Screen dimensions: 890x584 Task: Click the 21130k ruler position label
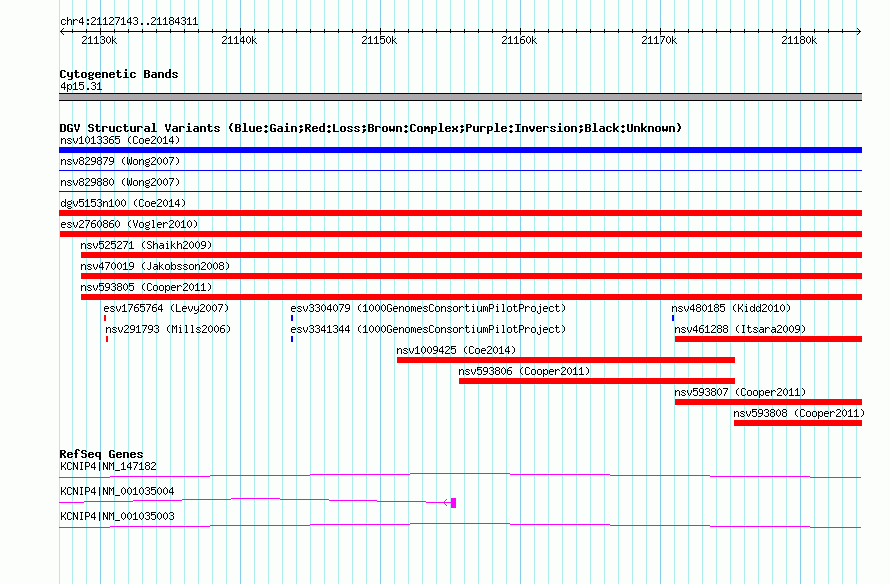99,40
